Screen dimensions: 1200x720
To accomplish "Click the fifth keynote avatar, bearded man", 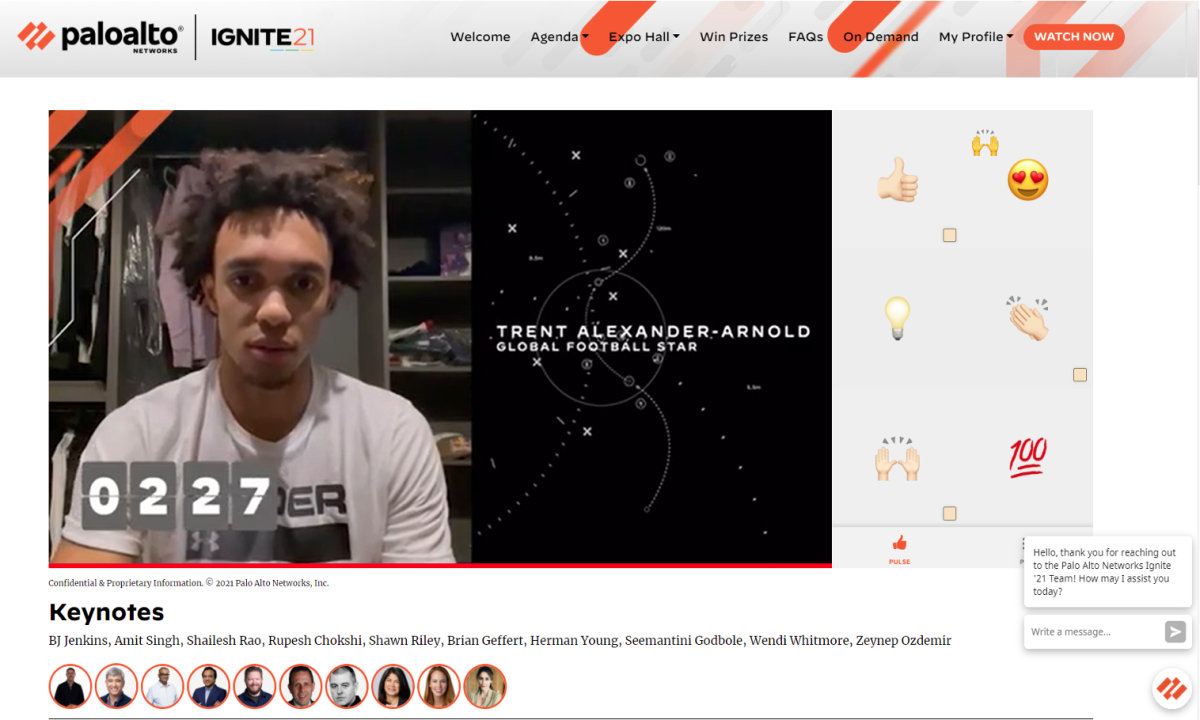I will (254, 687).
